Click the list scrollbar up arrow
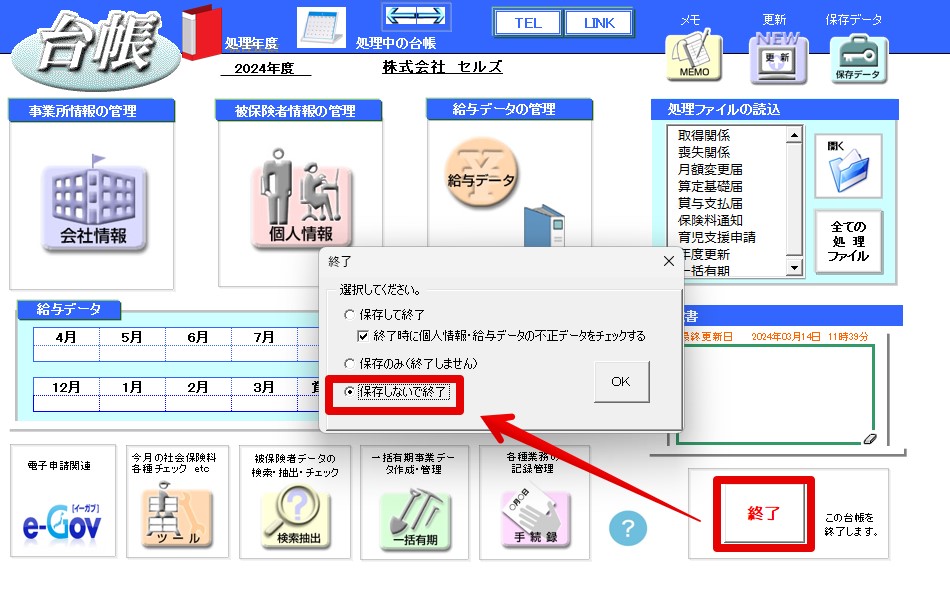Viewport: 950px width, 589px height. 794,135
